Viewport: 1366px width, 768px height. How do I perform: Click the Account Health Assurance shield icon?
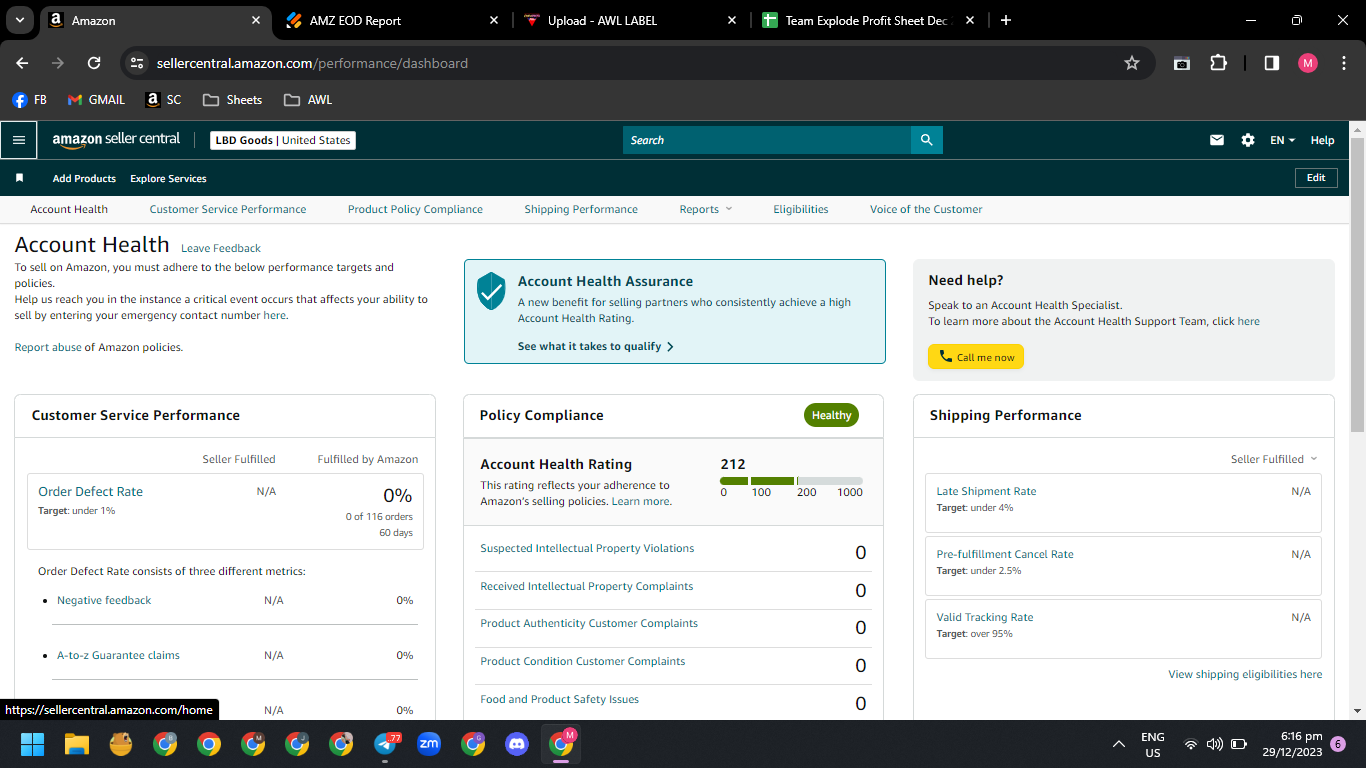491,290
